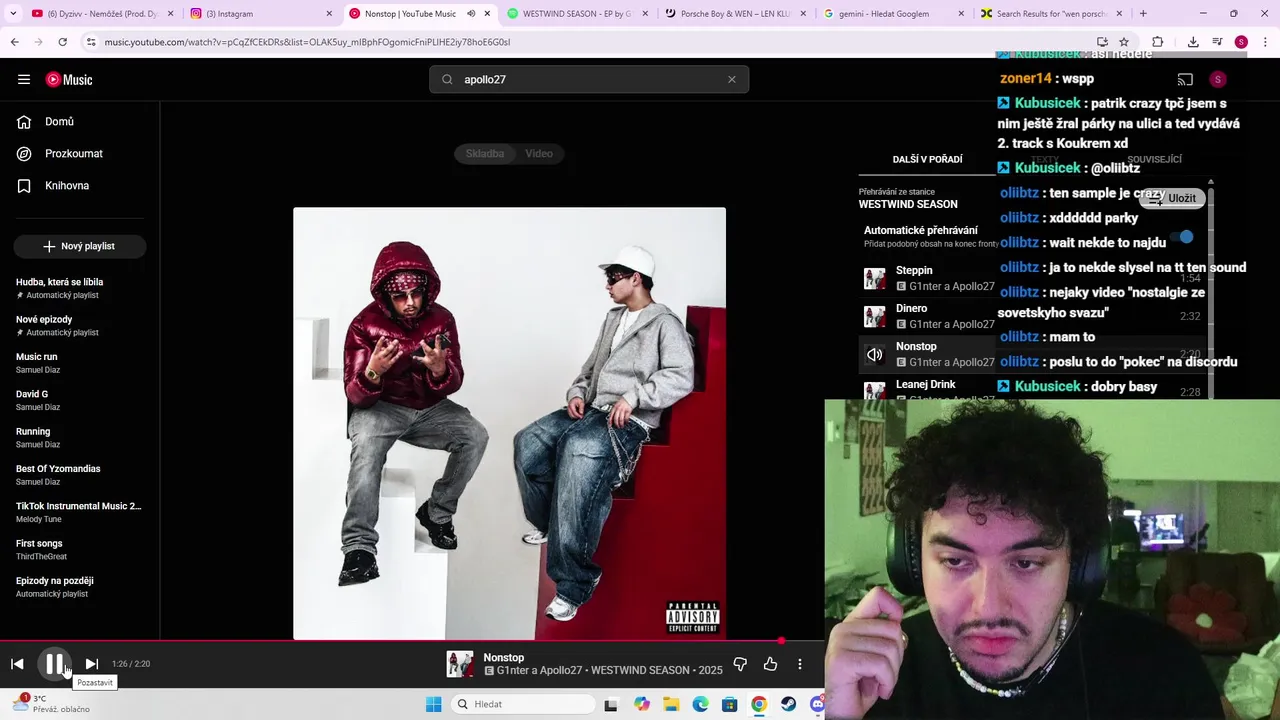Switch to the Instagram tab
This screenshot has height=720, width=1280.
(262, 14)
